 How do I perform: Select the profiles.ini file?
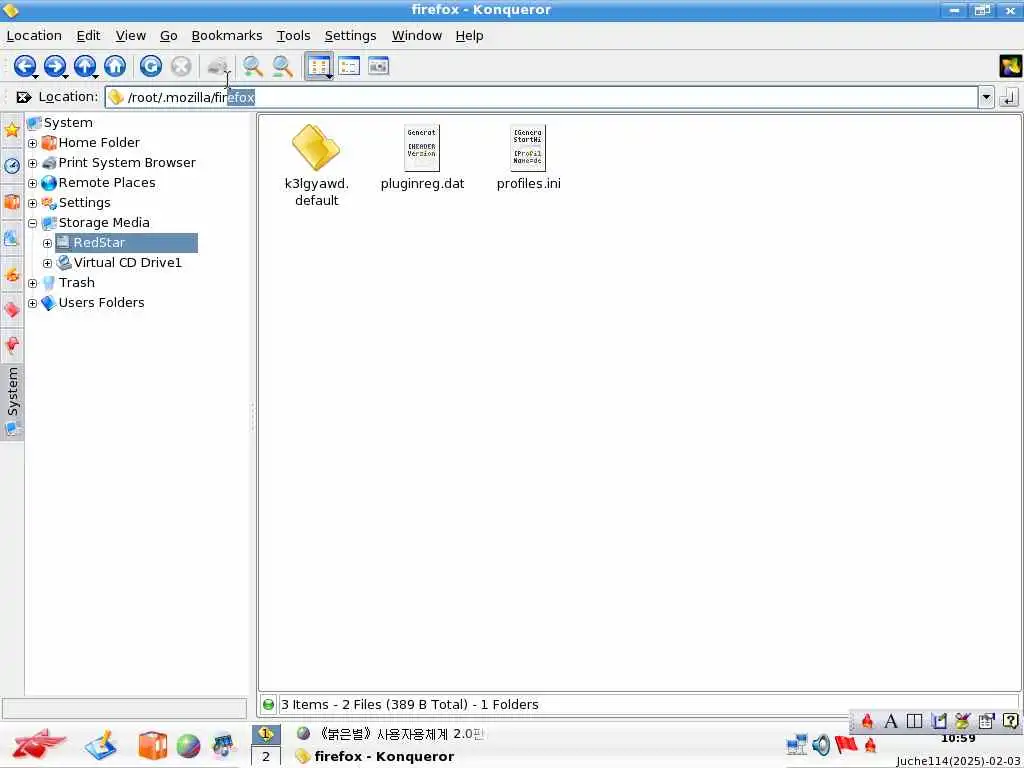click(528, 157)
